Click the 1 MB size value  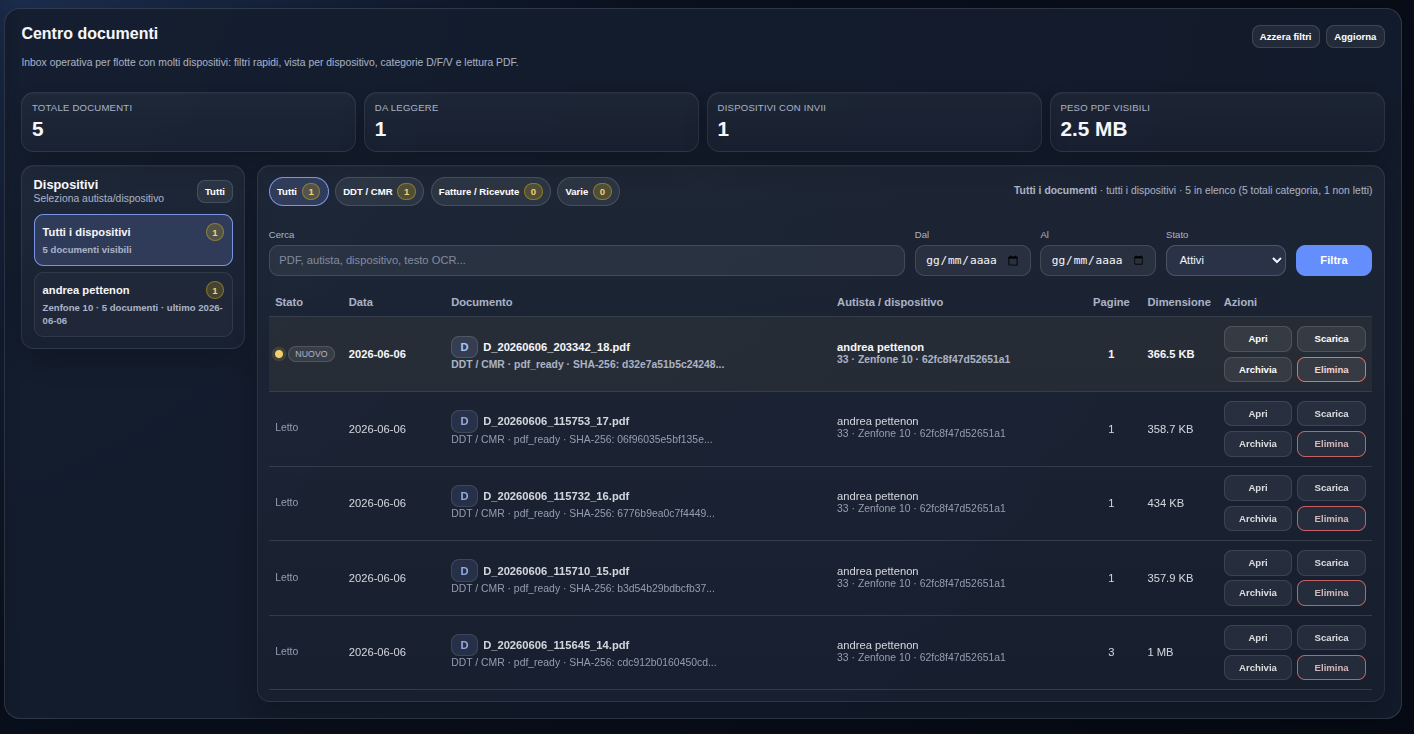tap(1160, 652)
